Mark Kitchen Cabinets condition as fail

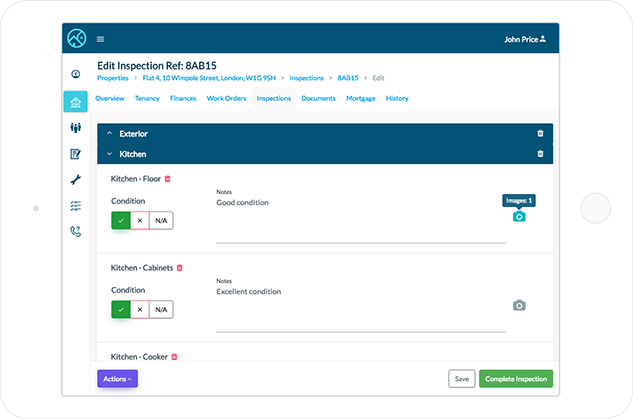pos(140,310)
